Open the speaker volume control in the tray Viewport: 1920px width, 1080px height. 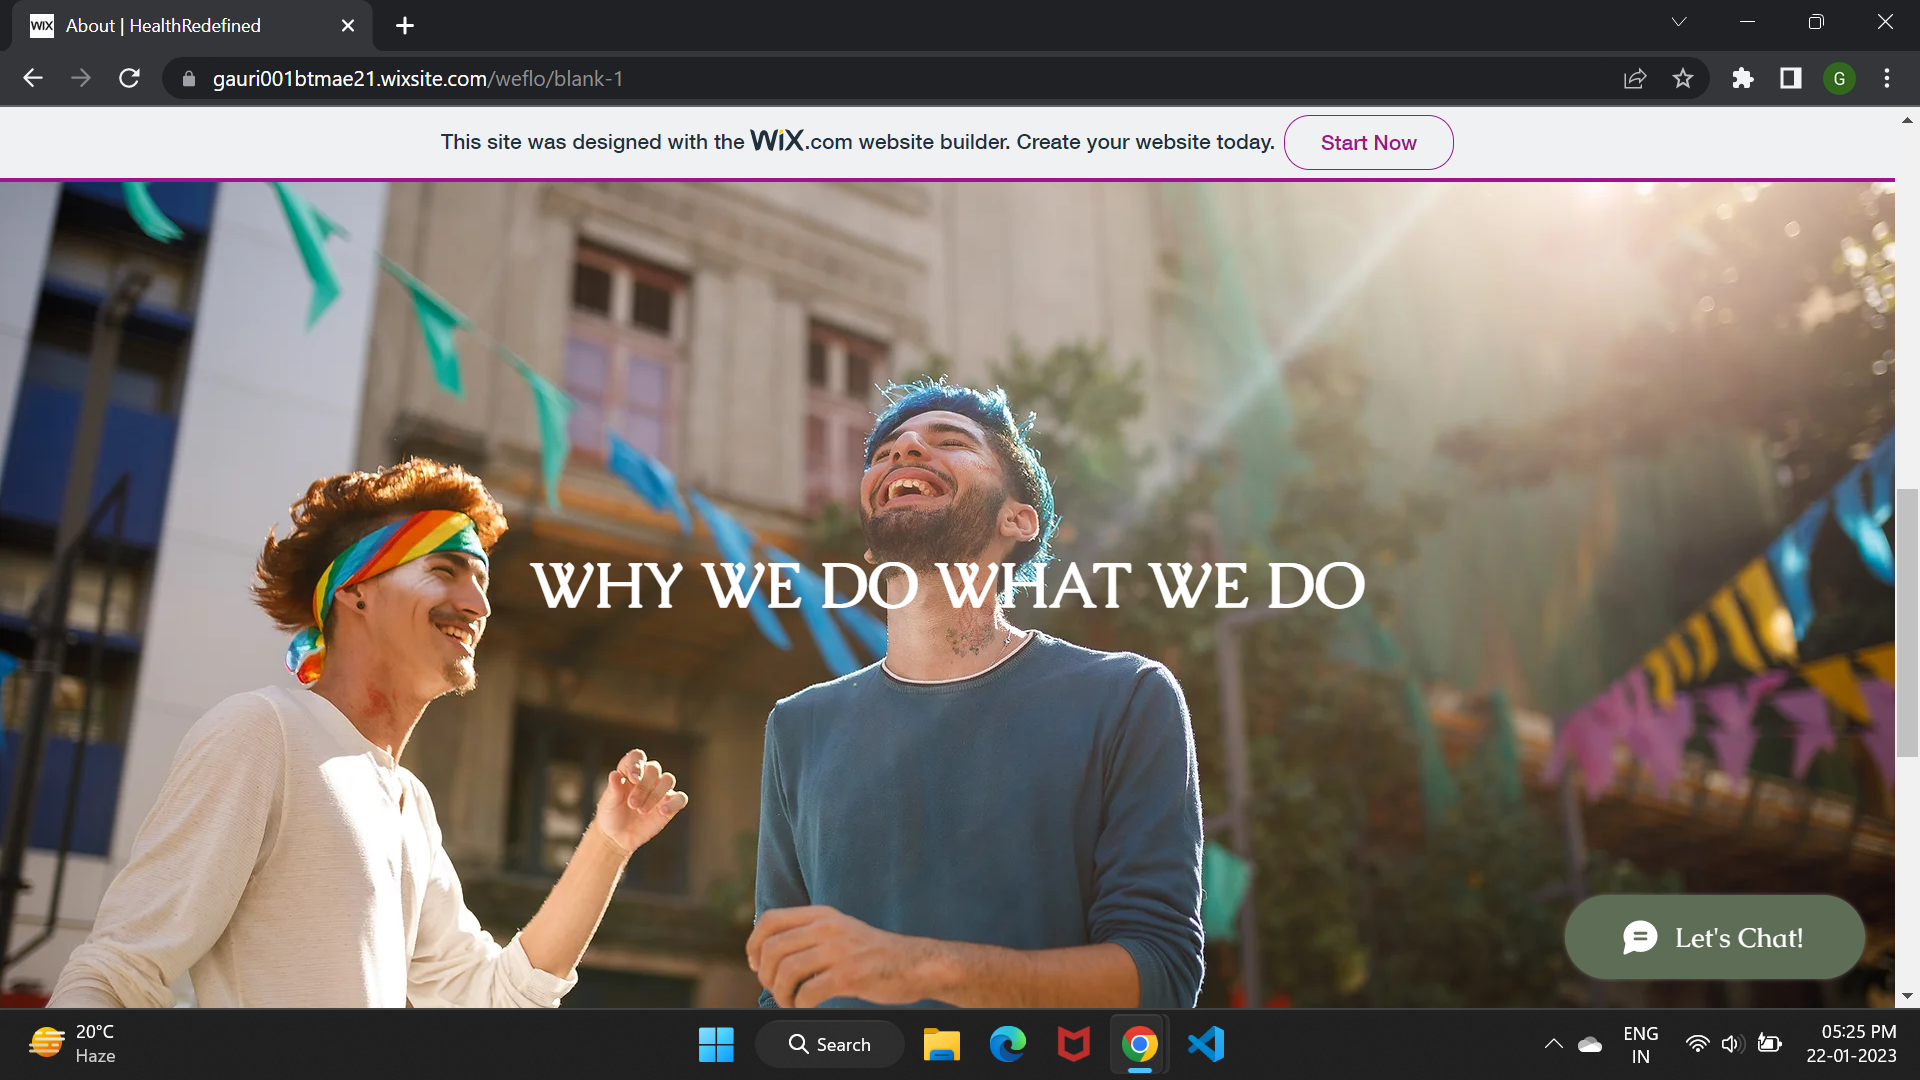click(1732, 1044)
